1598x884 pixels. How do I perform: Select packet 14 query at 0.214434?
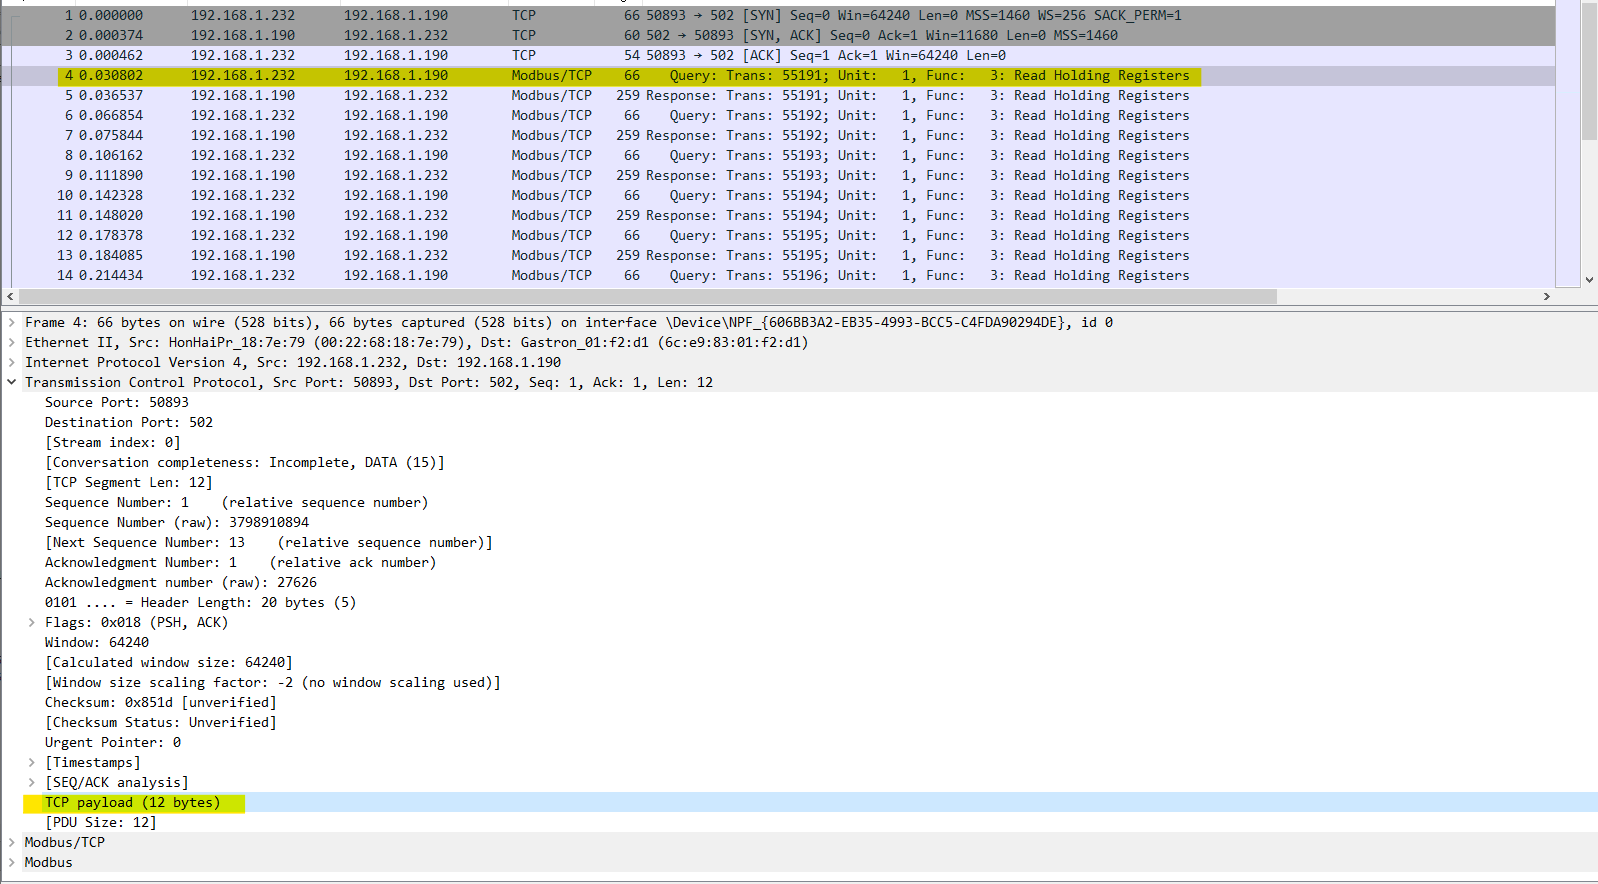[x=778, y=275]
